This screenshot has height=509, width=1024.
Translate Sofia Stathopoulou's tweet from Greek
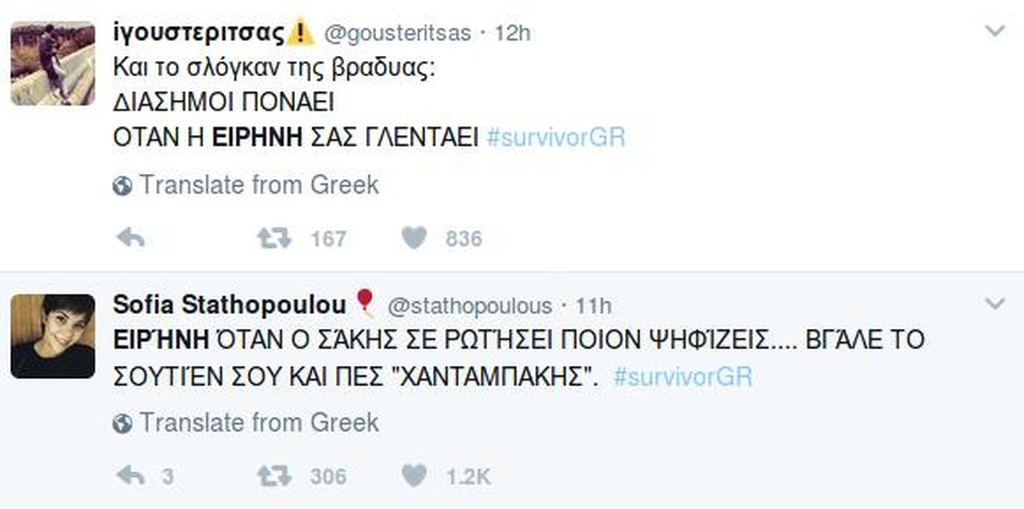[x=259, y=423]
